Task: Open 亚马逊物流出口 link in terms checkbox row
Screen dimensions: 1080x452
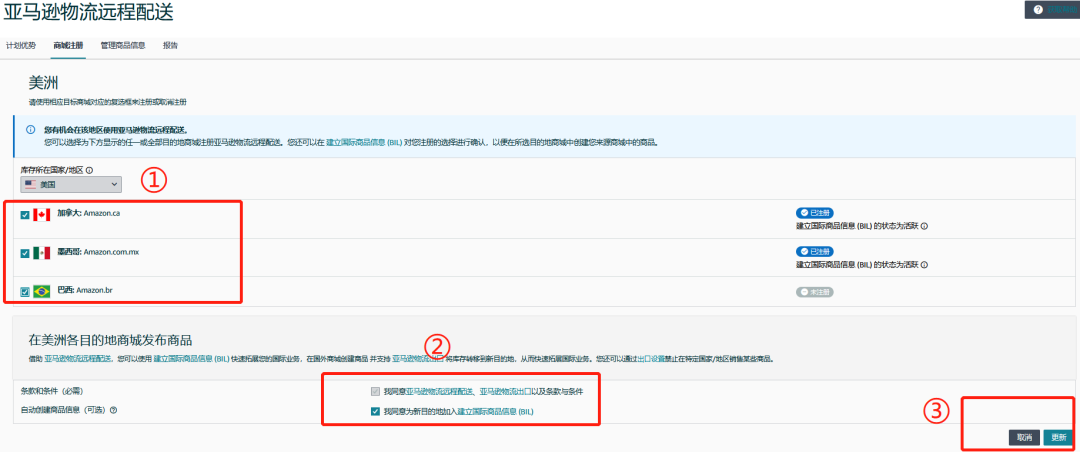Action: (504, 392)
